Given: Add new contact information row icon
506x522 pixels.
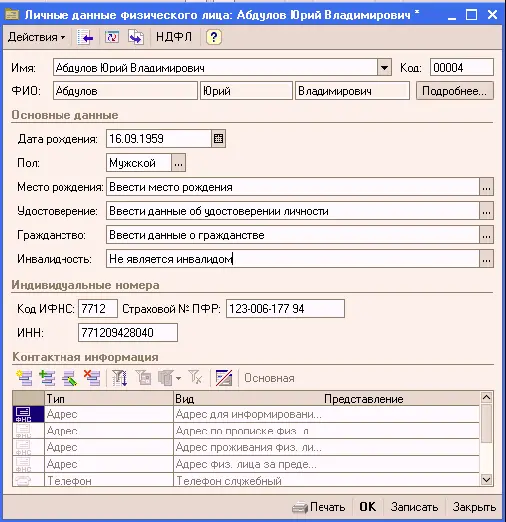Looking at the screenshot, I should click(24, 378).
